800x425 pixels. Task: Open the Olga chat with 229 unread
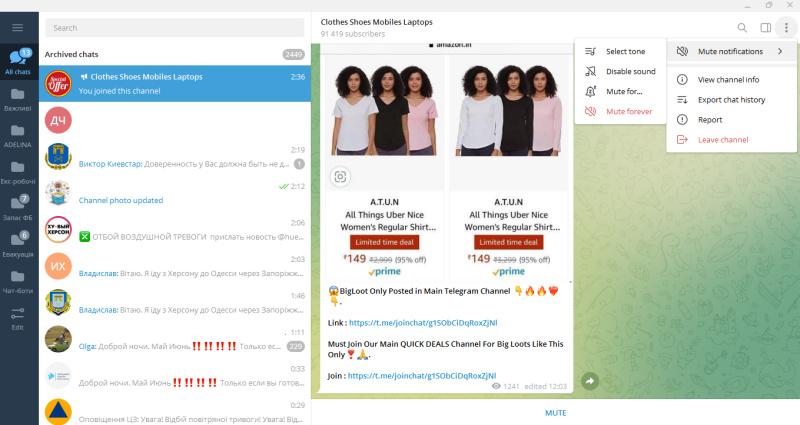(x=174, y=339)
